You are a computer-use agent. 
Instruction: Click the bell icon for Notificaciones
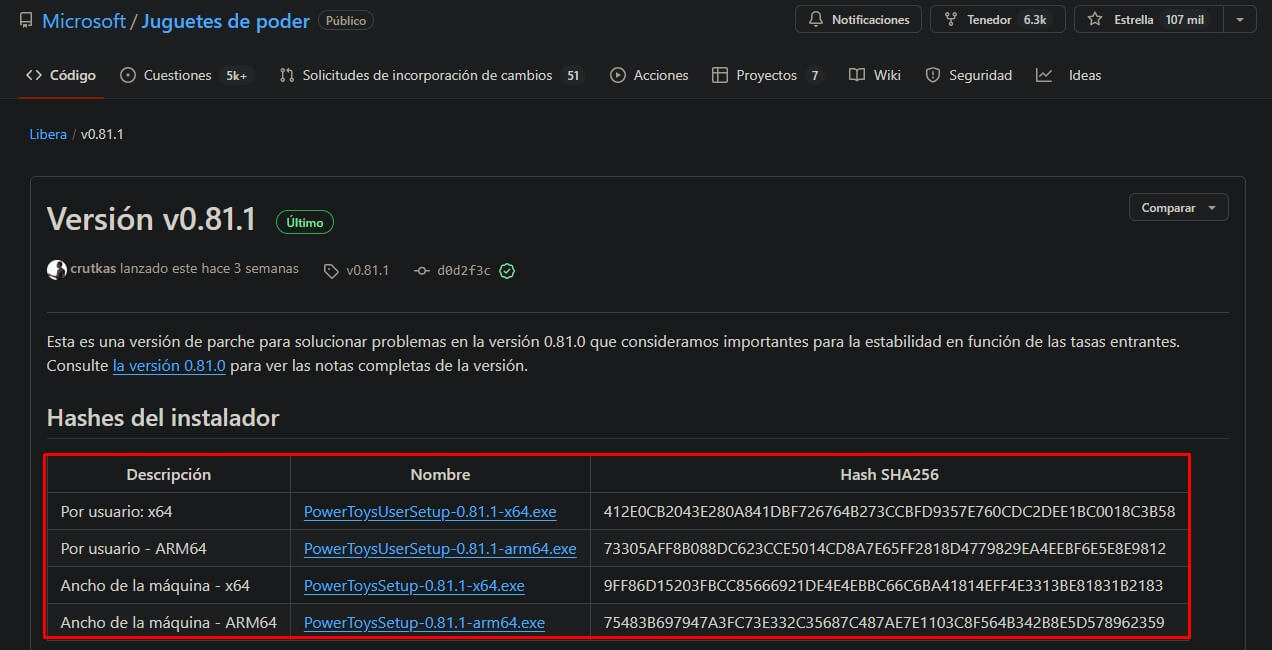click(816, 20)
